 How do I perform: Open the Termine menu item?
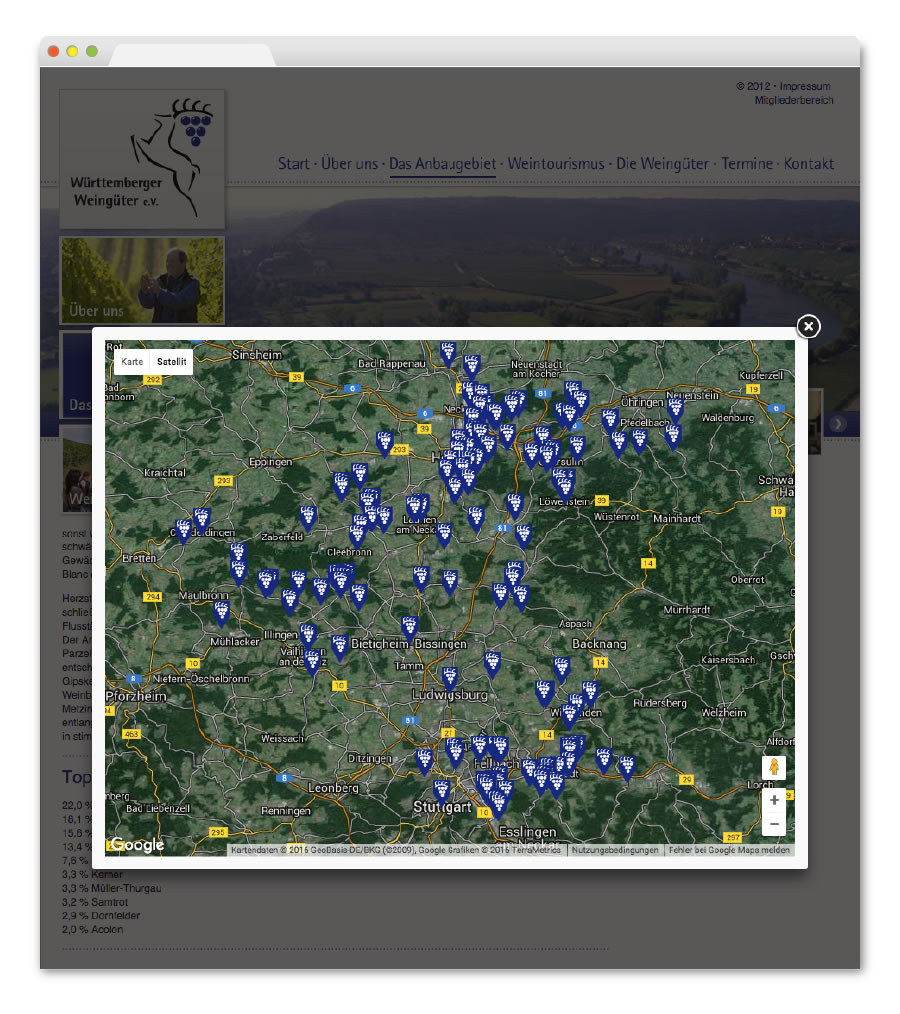tap(747, 164)
